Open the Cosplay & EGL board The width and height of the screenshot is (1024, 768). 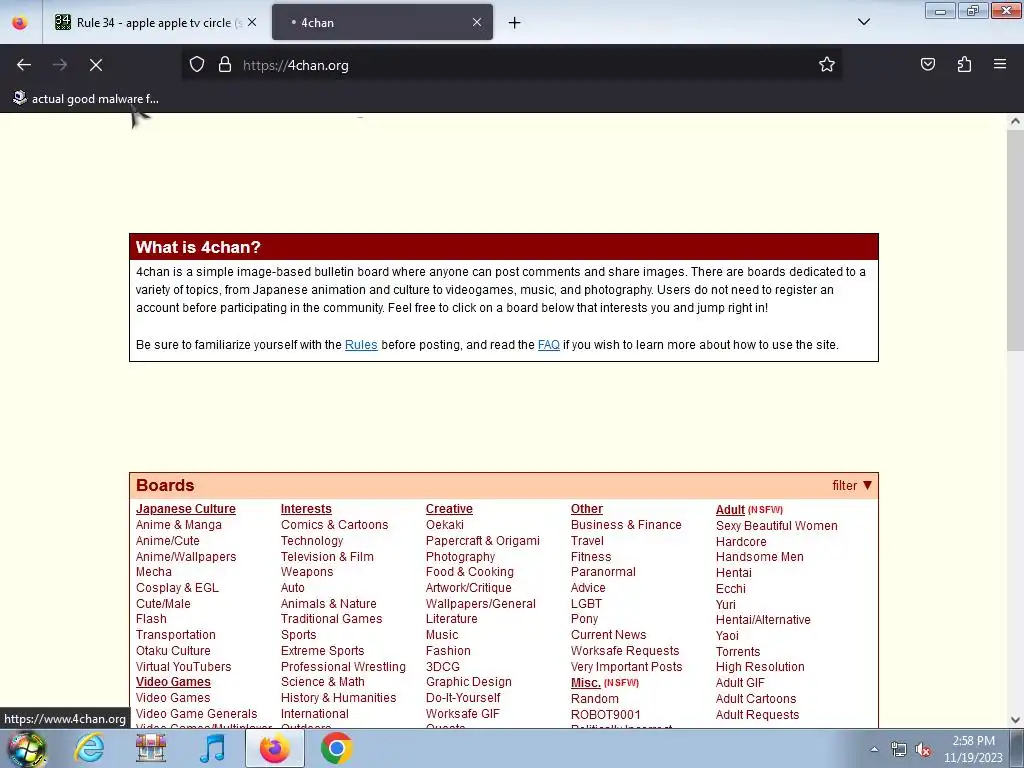[x=177, y=588]
